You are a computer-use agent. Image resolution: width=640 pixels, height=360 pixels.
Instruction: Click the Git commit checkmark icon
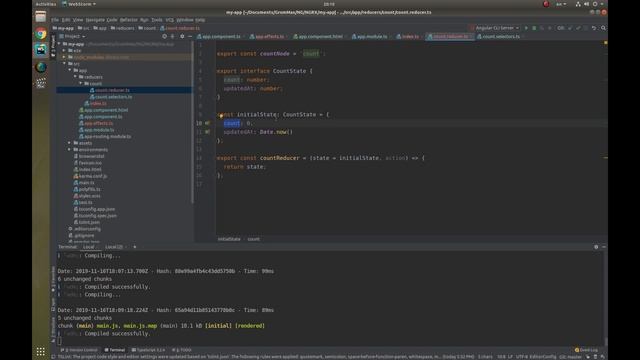click(578, 28)
